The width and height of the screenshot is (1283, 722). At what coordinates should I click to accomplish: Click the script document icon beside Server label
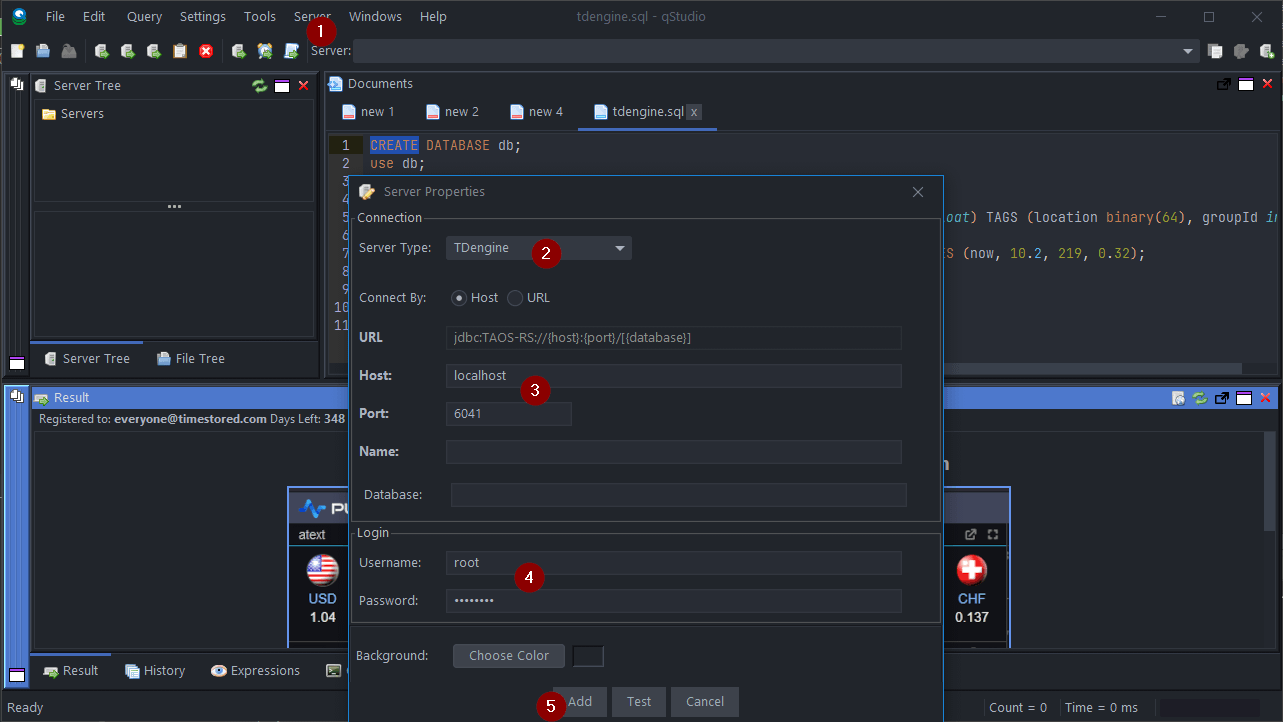click(291, 51)
